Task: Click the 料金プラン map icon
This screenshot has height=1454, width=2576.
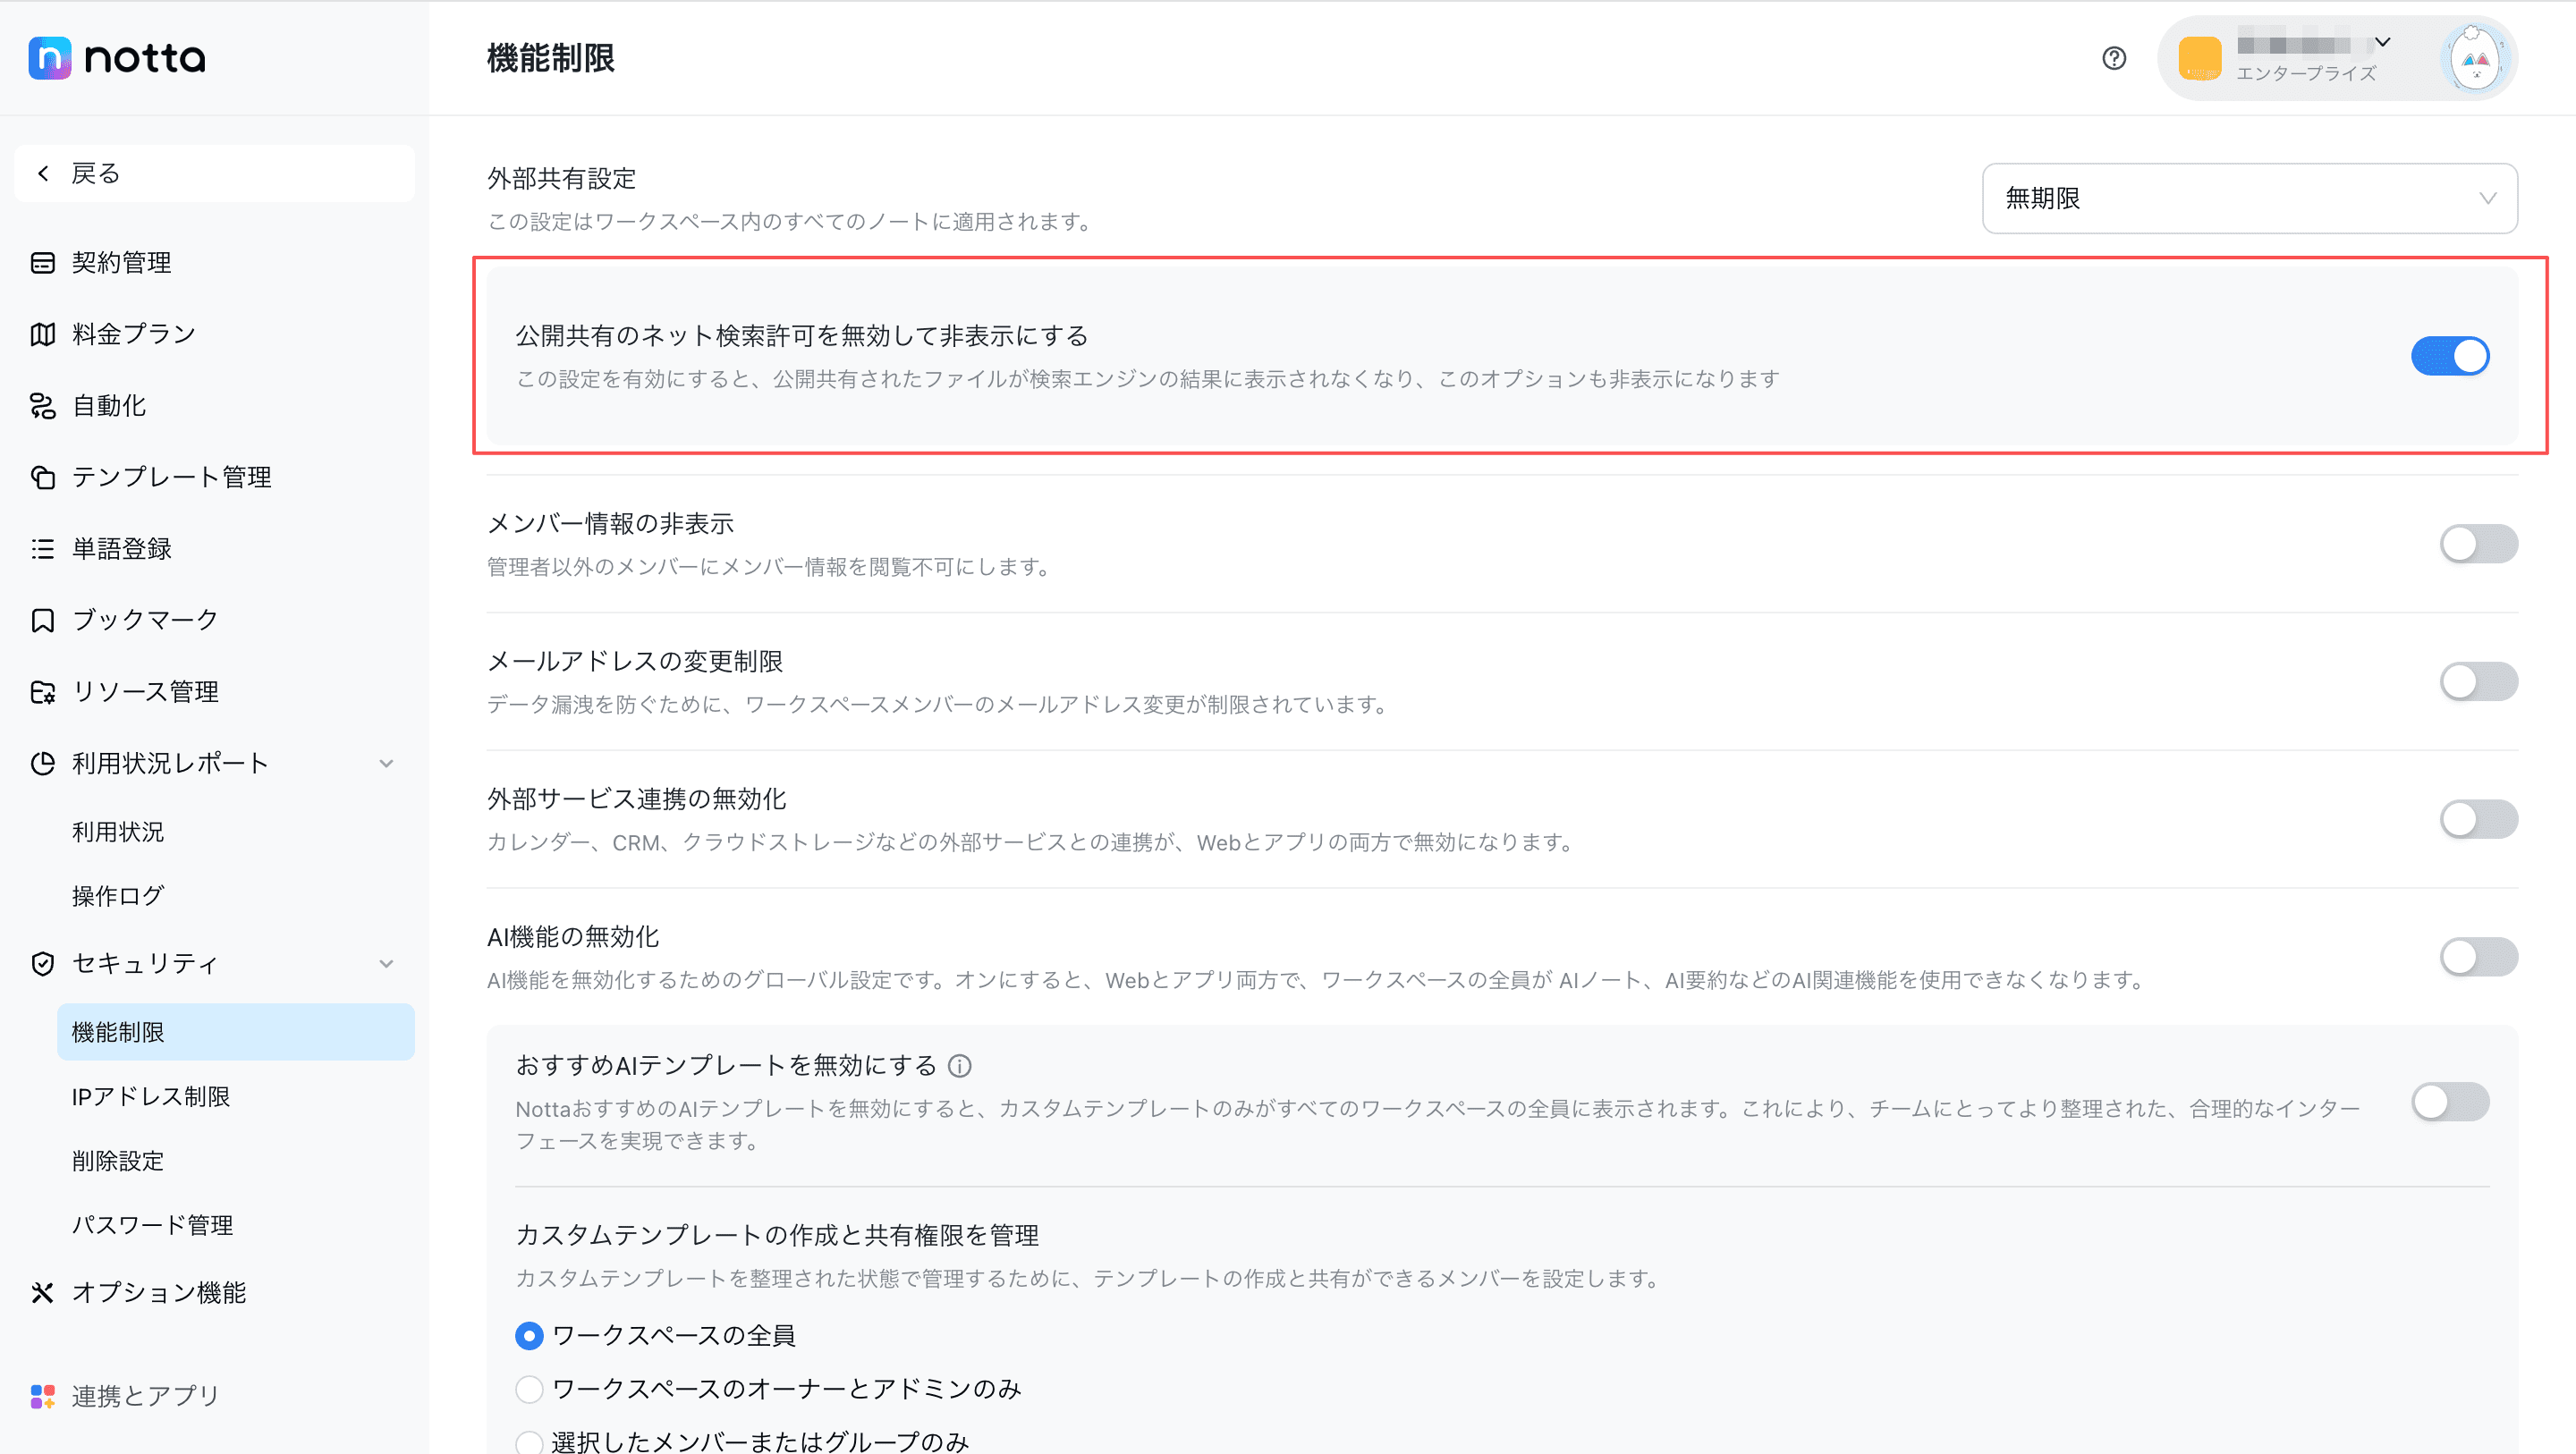Action: (x=42, y=334)
